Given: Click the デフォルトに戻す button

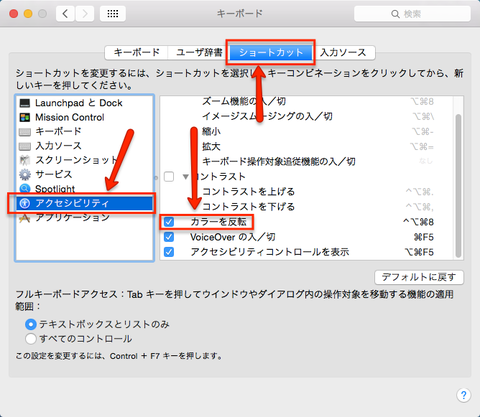Looking at the screenshot, I should (419, 277).
